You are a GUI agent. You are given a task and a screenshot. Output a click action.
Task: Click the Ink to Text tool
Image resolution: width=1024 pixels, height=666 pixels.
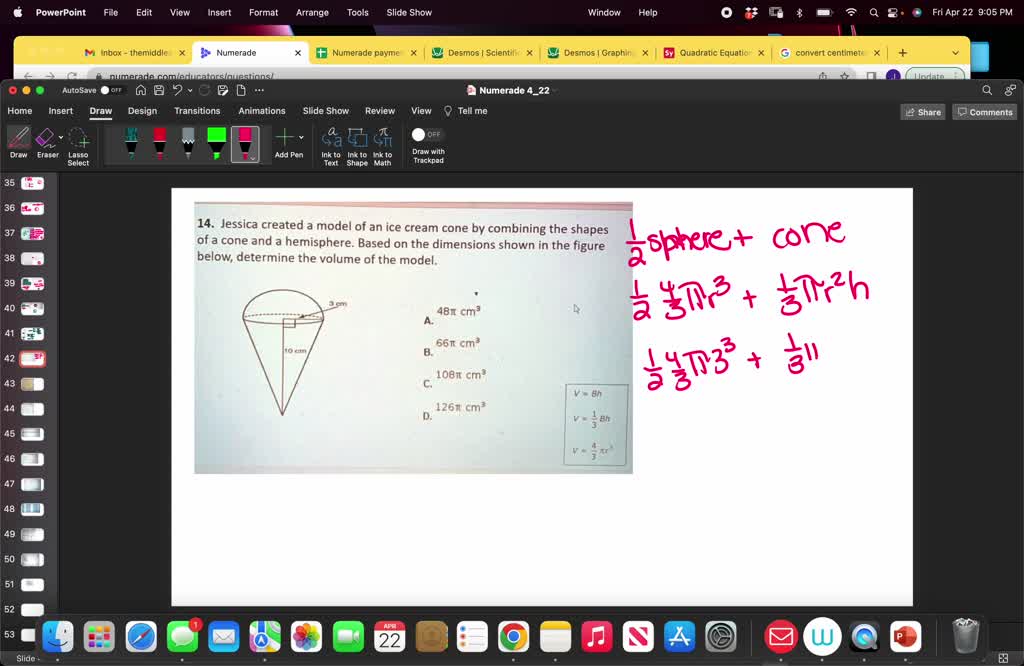(x=331, y=148)
